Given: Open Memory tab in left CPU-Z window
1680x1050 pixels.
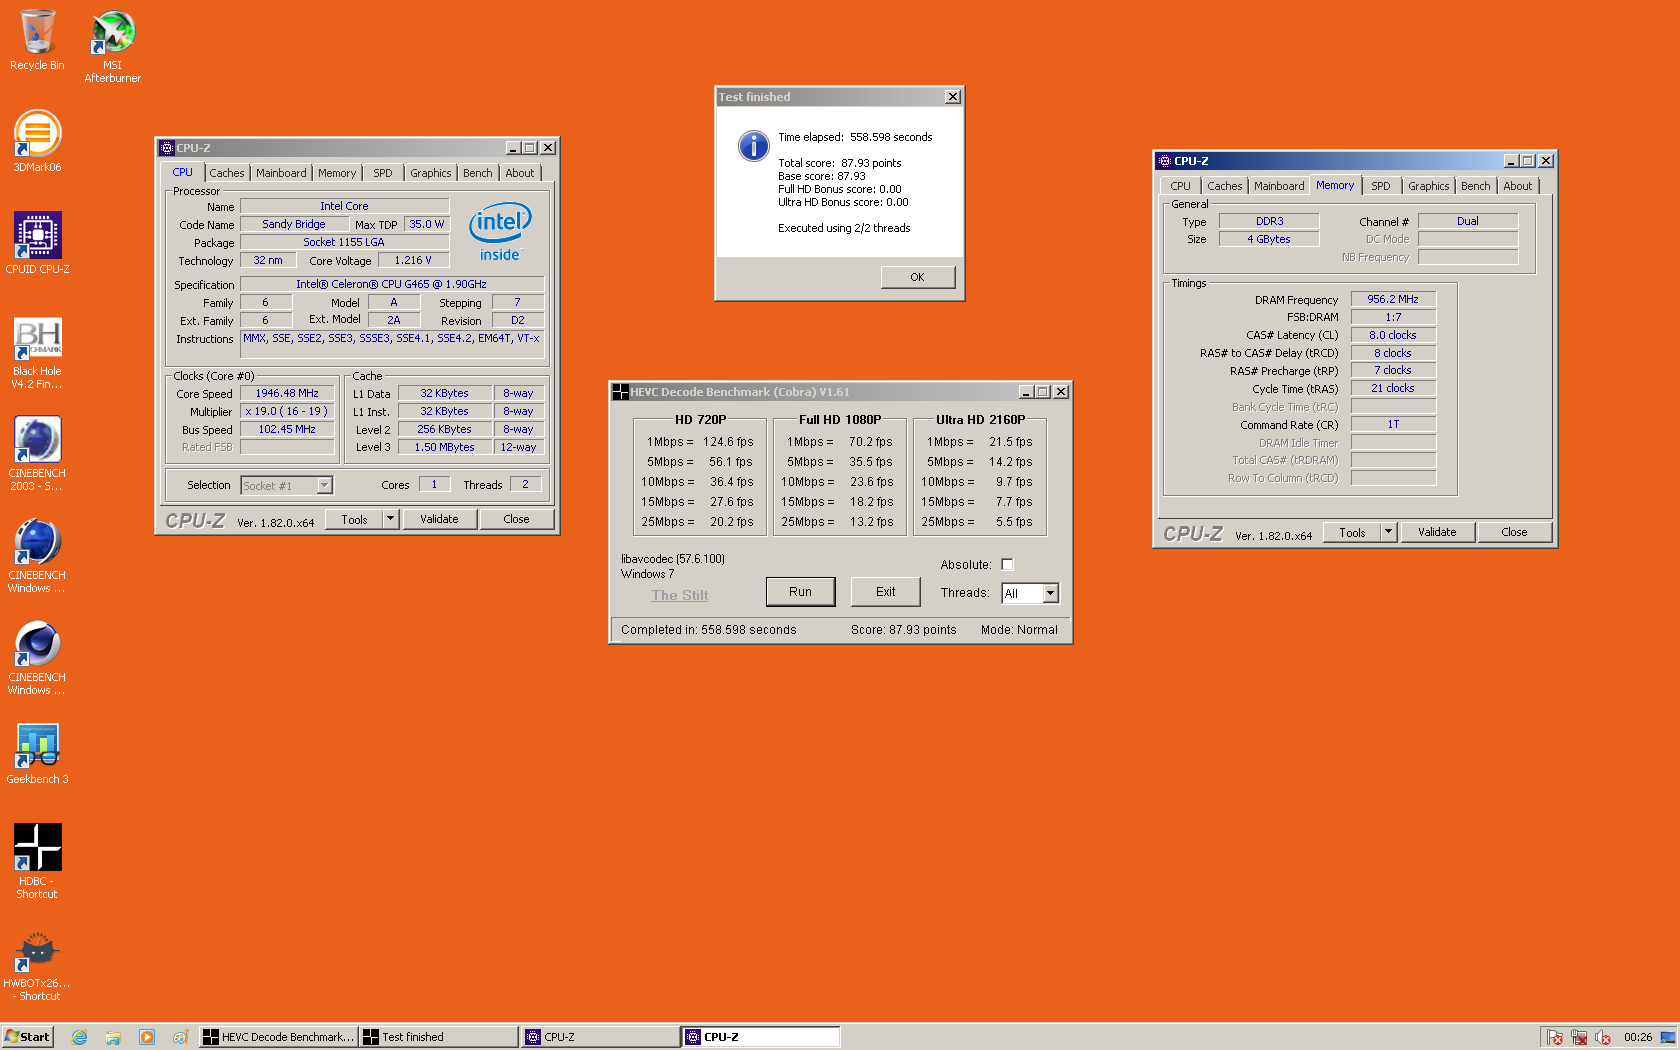Looking at the screenshot, I should click(337, 173).
